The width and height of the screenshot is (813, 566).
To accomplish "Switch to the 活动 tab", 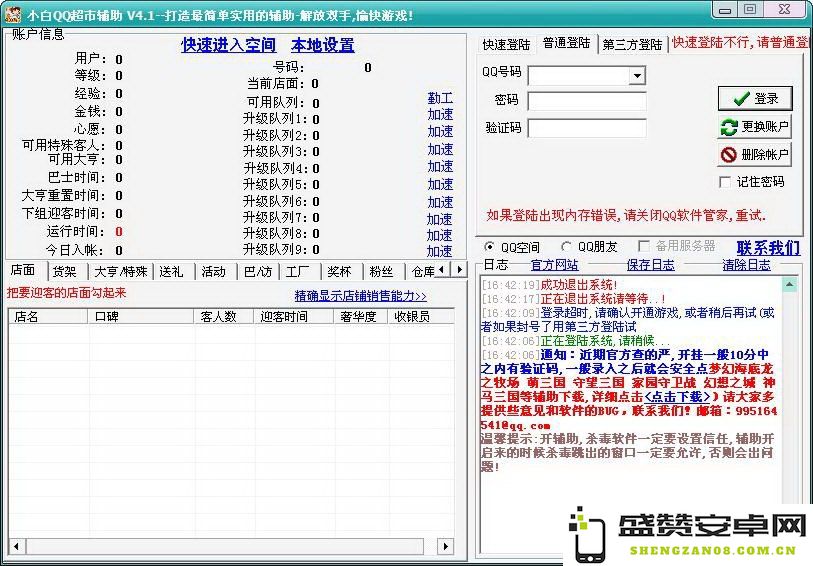I will point(214,272).
